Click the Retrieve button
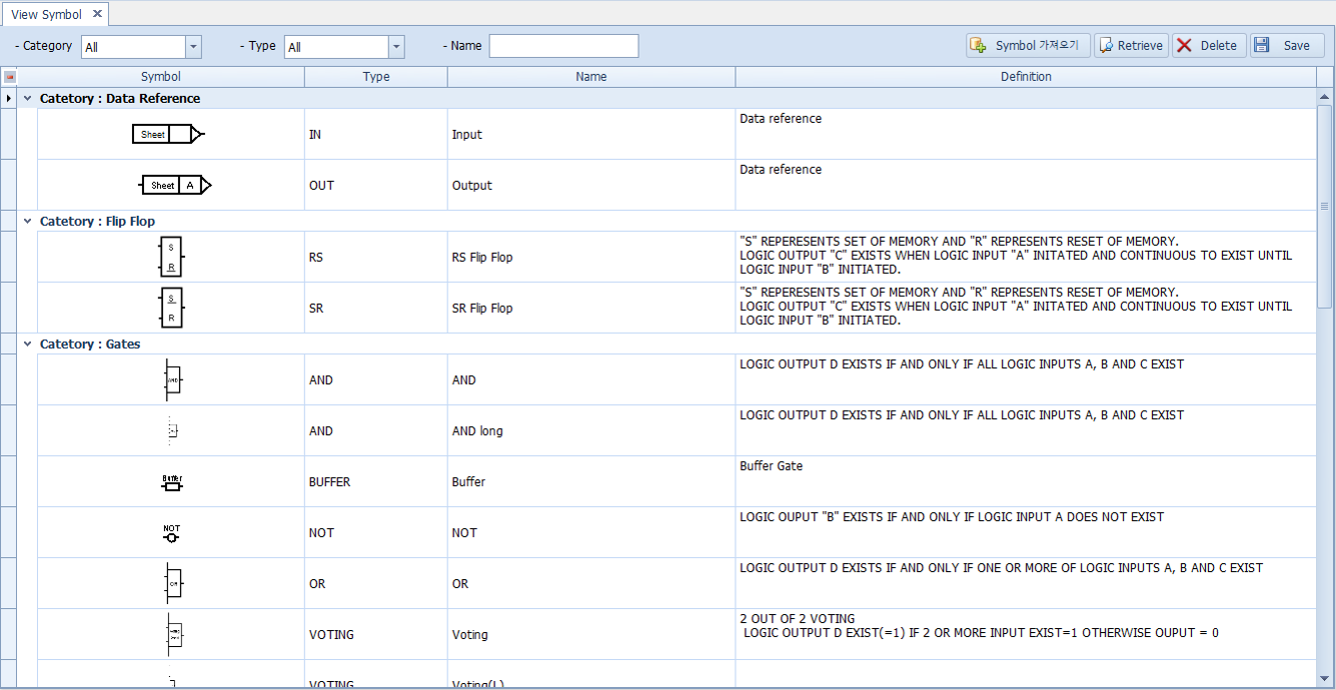Viewport: 1336px width, 690px height. click(1130, 45)
